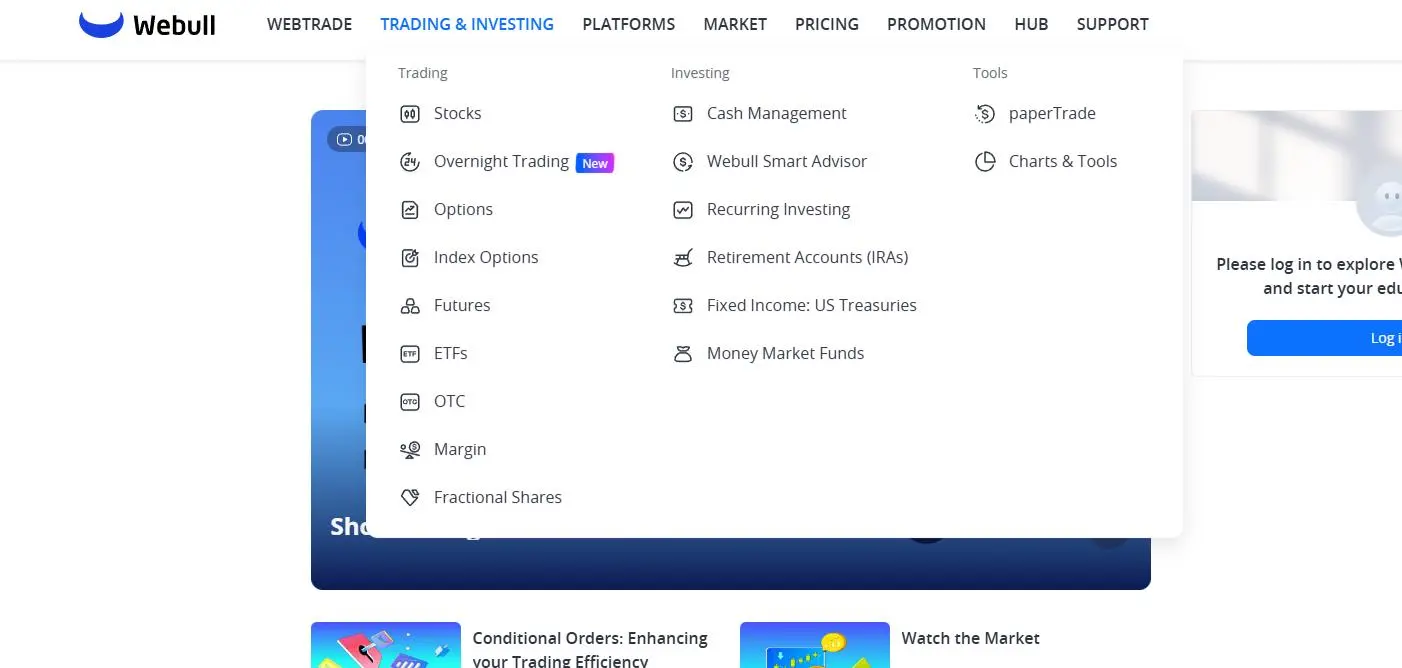
Task: Click the Fractional Shares diamond icon
Action: [410, 498]
